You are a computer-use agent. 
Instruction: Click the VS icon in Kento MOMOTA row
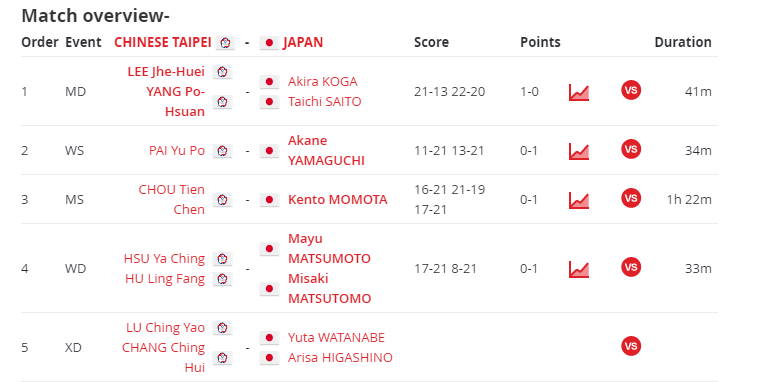tap(631, 198)
